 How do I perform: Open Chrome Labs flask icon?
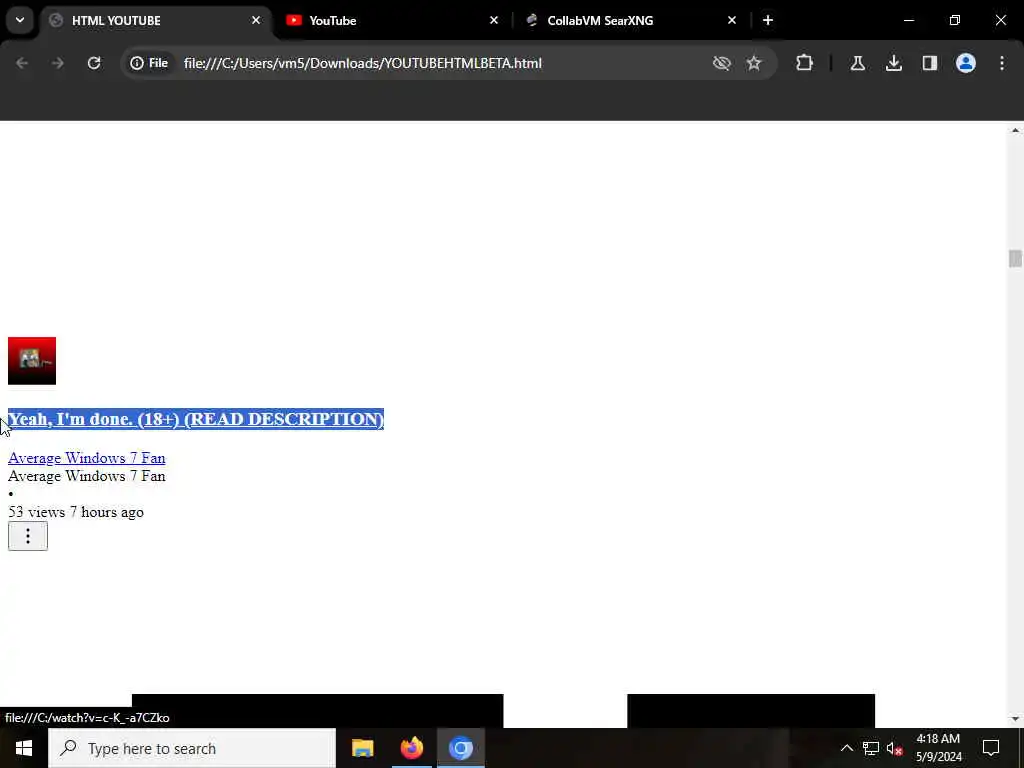[857, 63]
